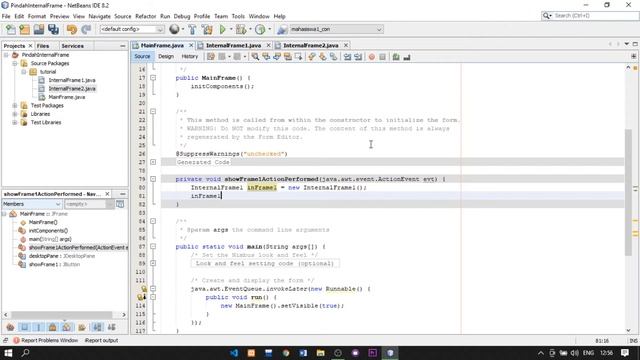Click the Shift Line Left icon in editor toolbar

tap(347, 57)
